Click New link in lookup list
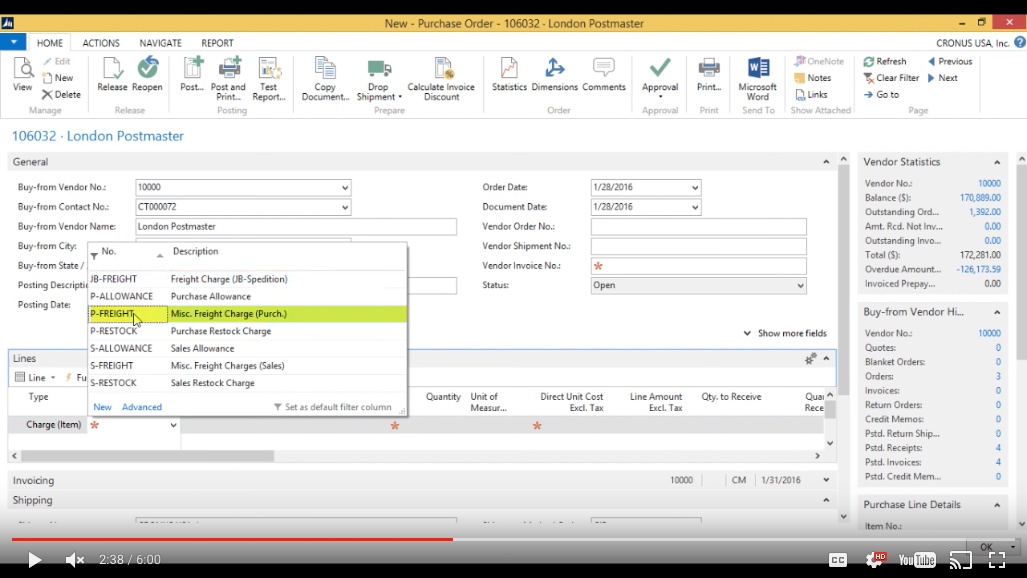Screen dimensions: 1027x578 pos(102,407)
